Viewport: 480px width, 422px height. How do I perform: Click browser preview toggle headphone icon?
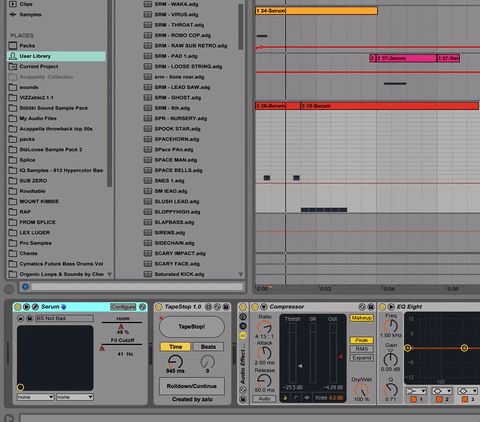pyautogui.click(x=25, y=287)
